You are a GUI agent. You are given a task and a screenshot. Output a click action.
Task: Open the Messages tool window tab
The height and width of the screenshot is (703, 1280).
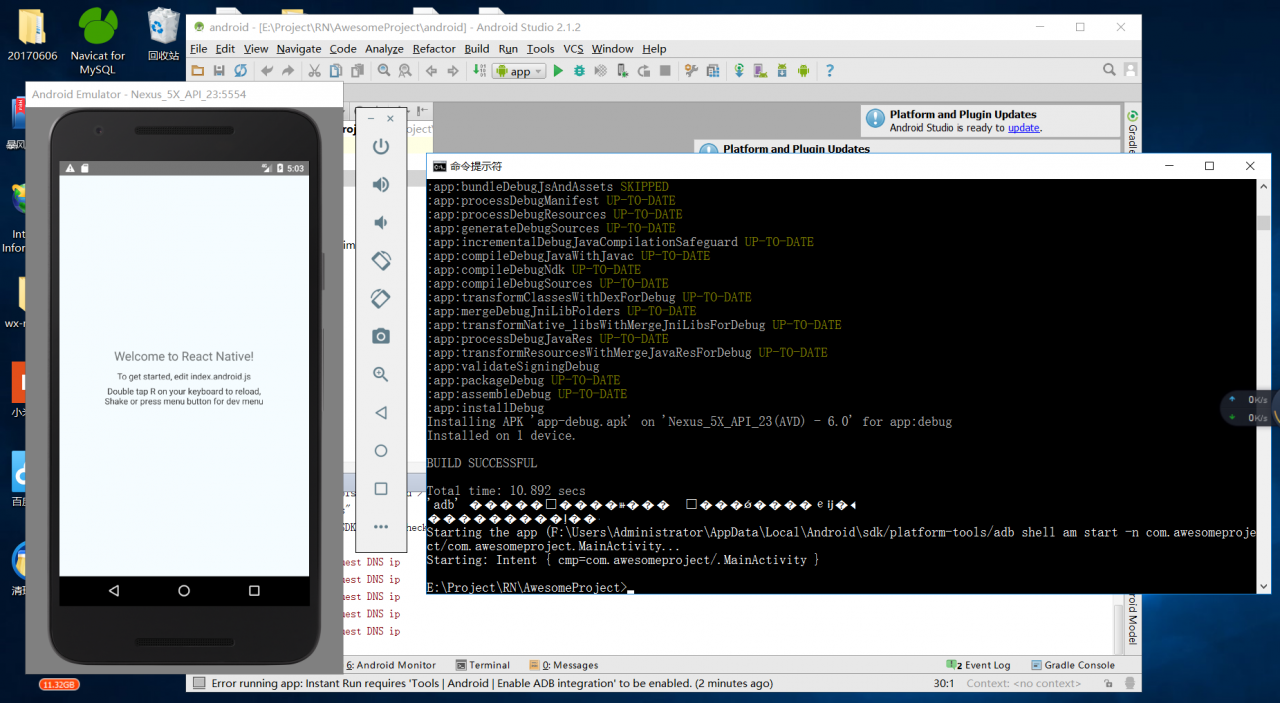563,665
